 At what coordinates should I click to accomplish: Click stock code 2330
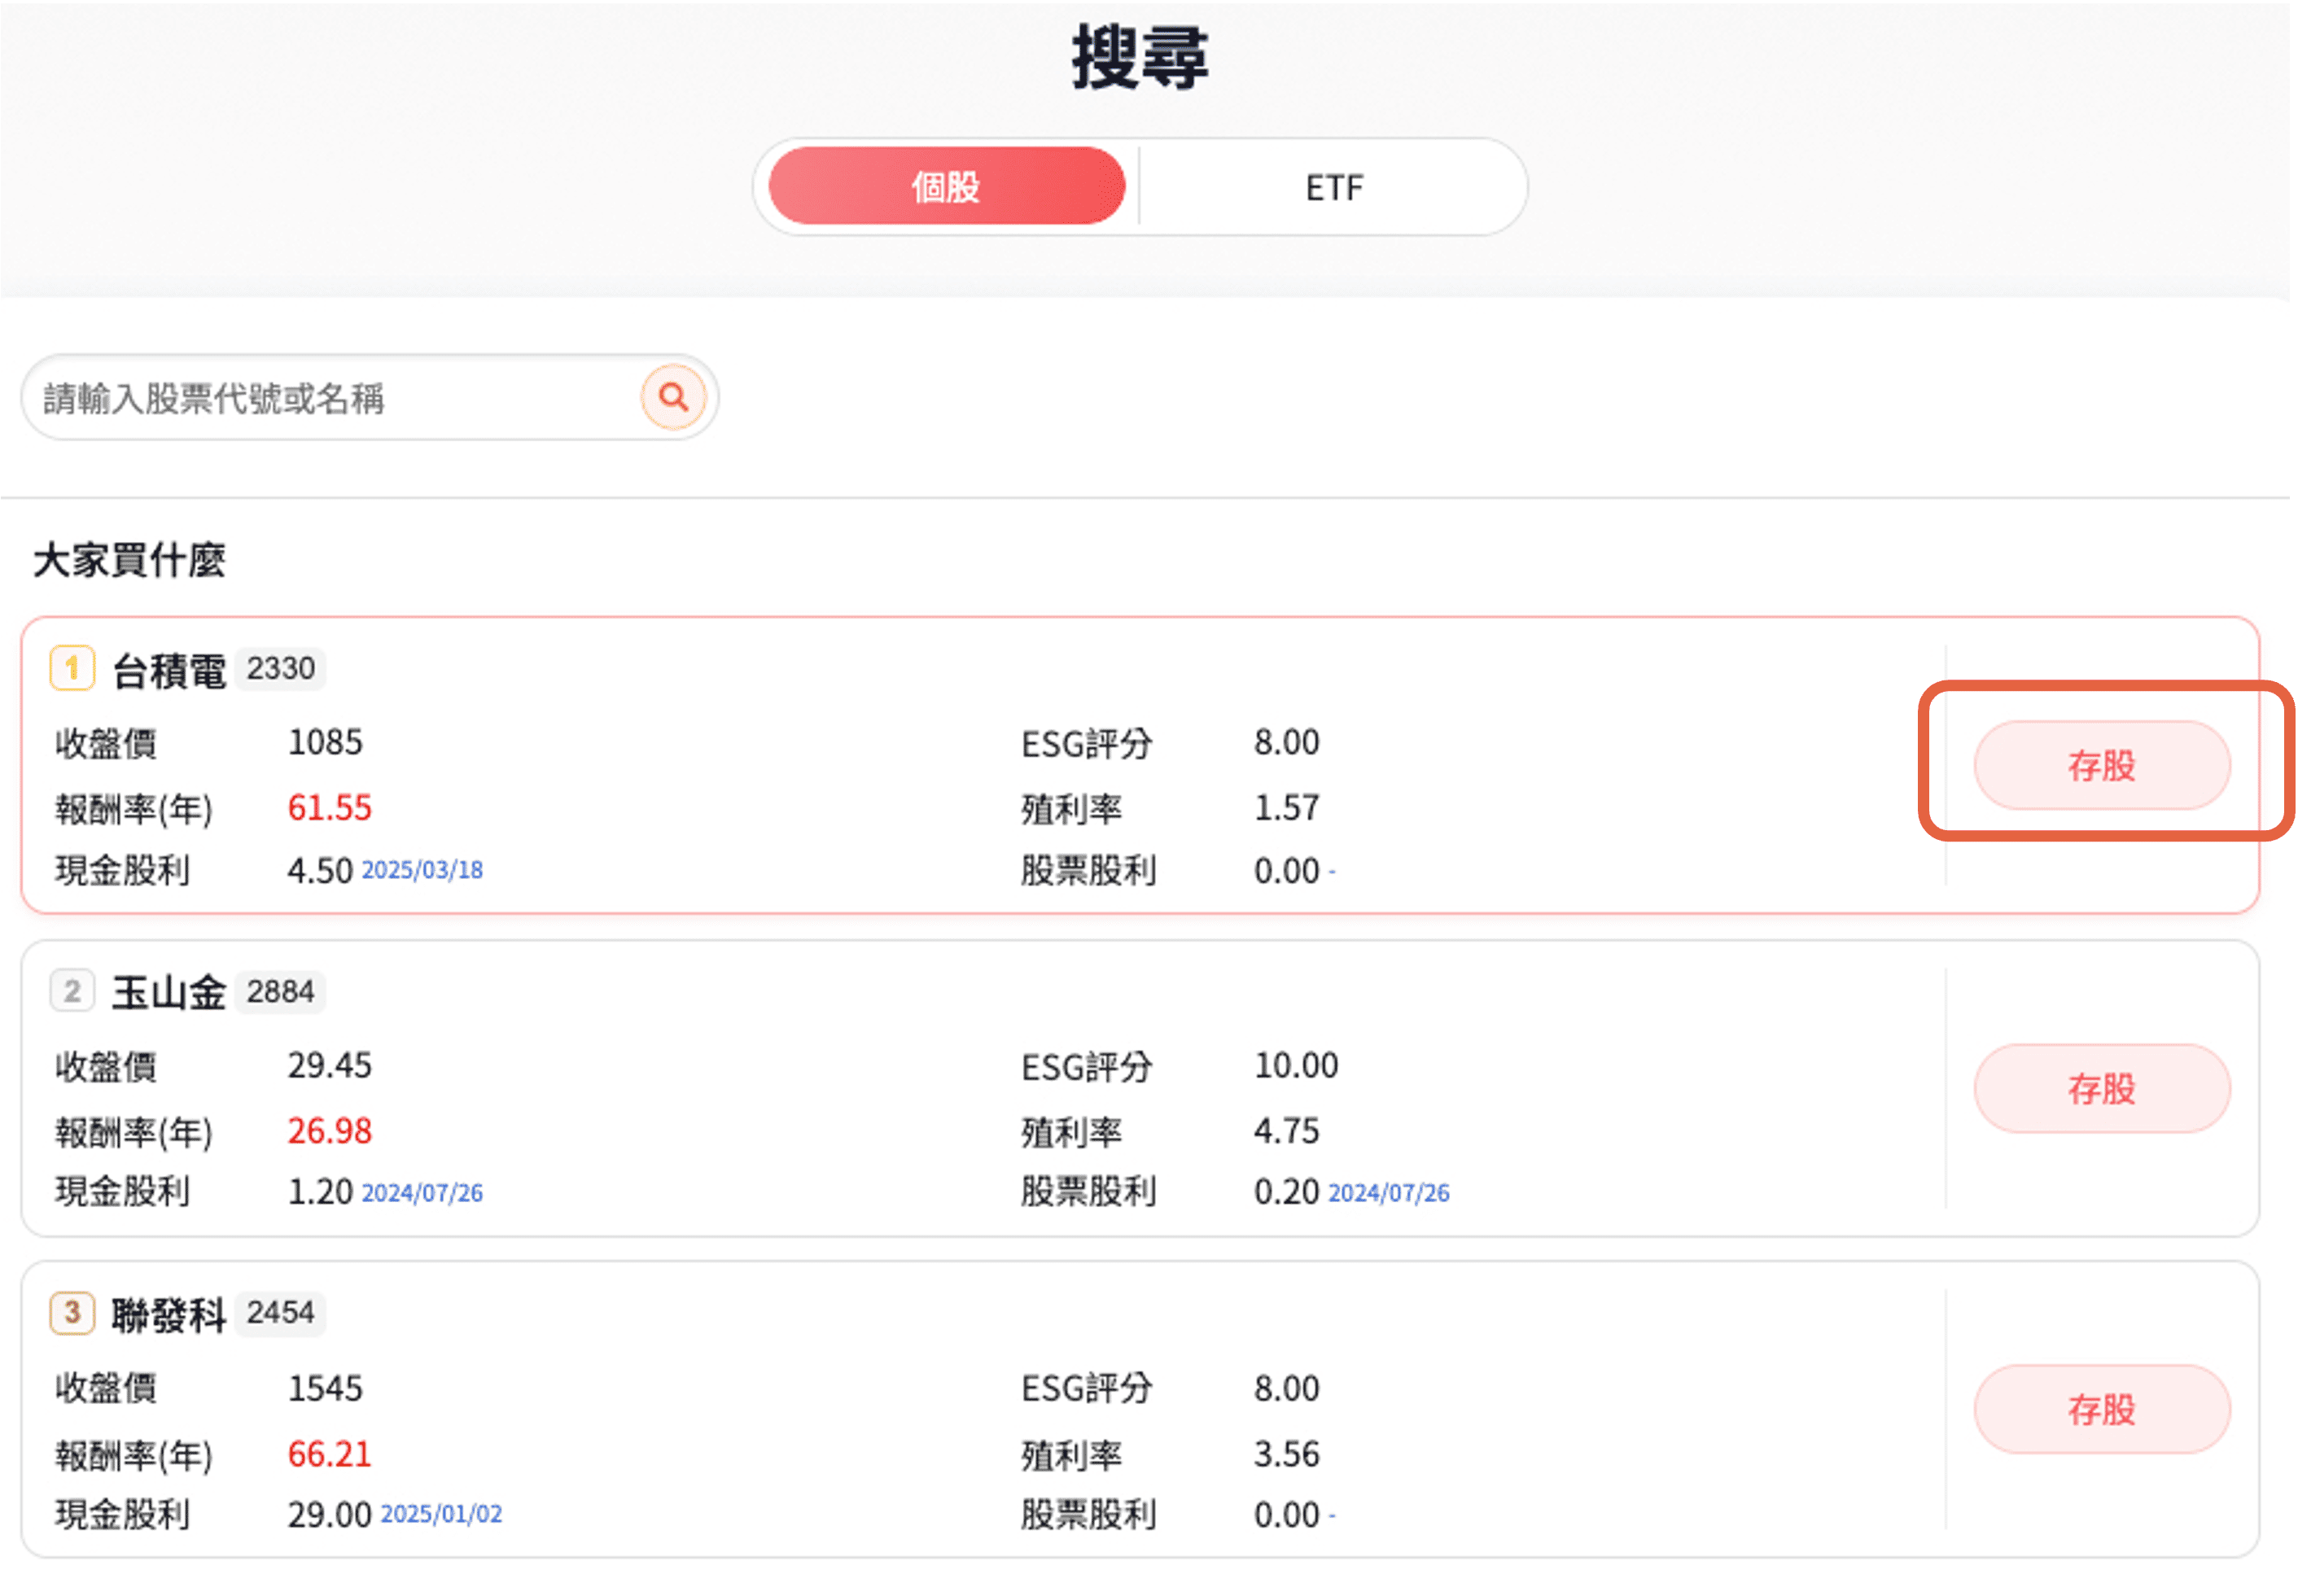pyautogui.click(x=281, y=668)
